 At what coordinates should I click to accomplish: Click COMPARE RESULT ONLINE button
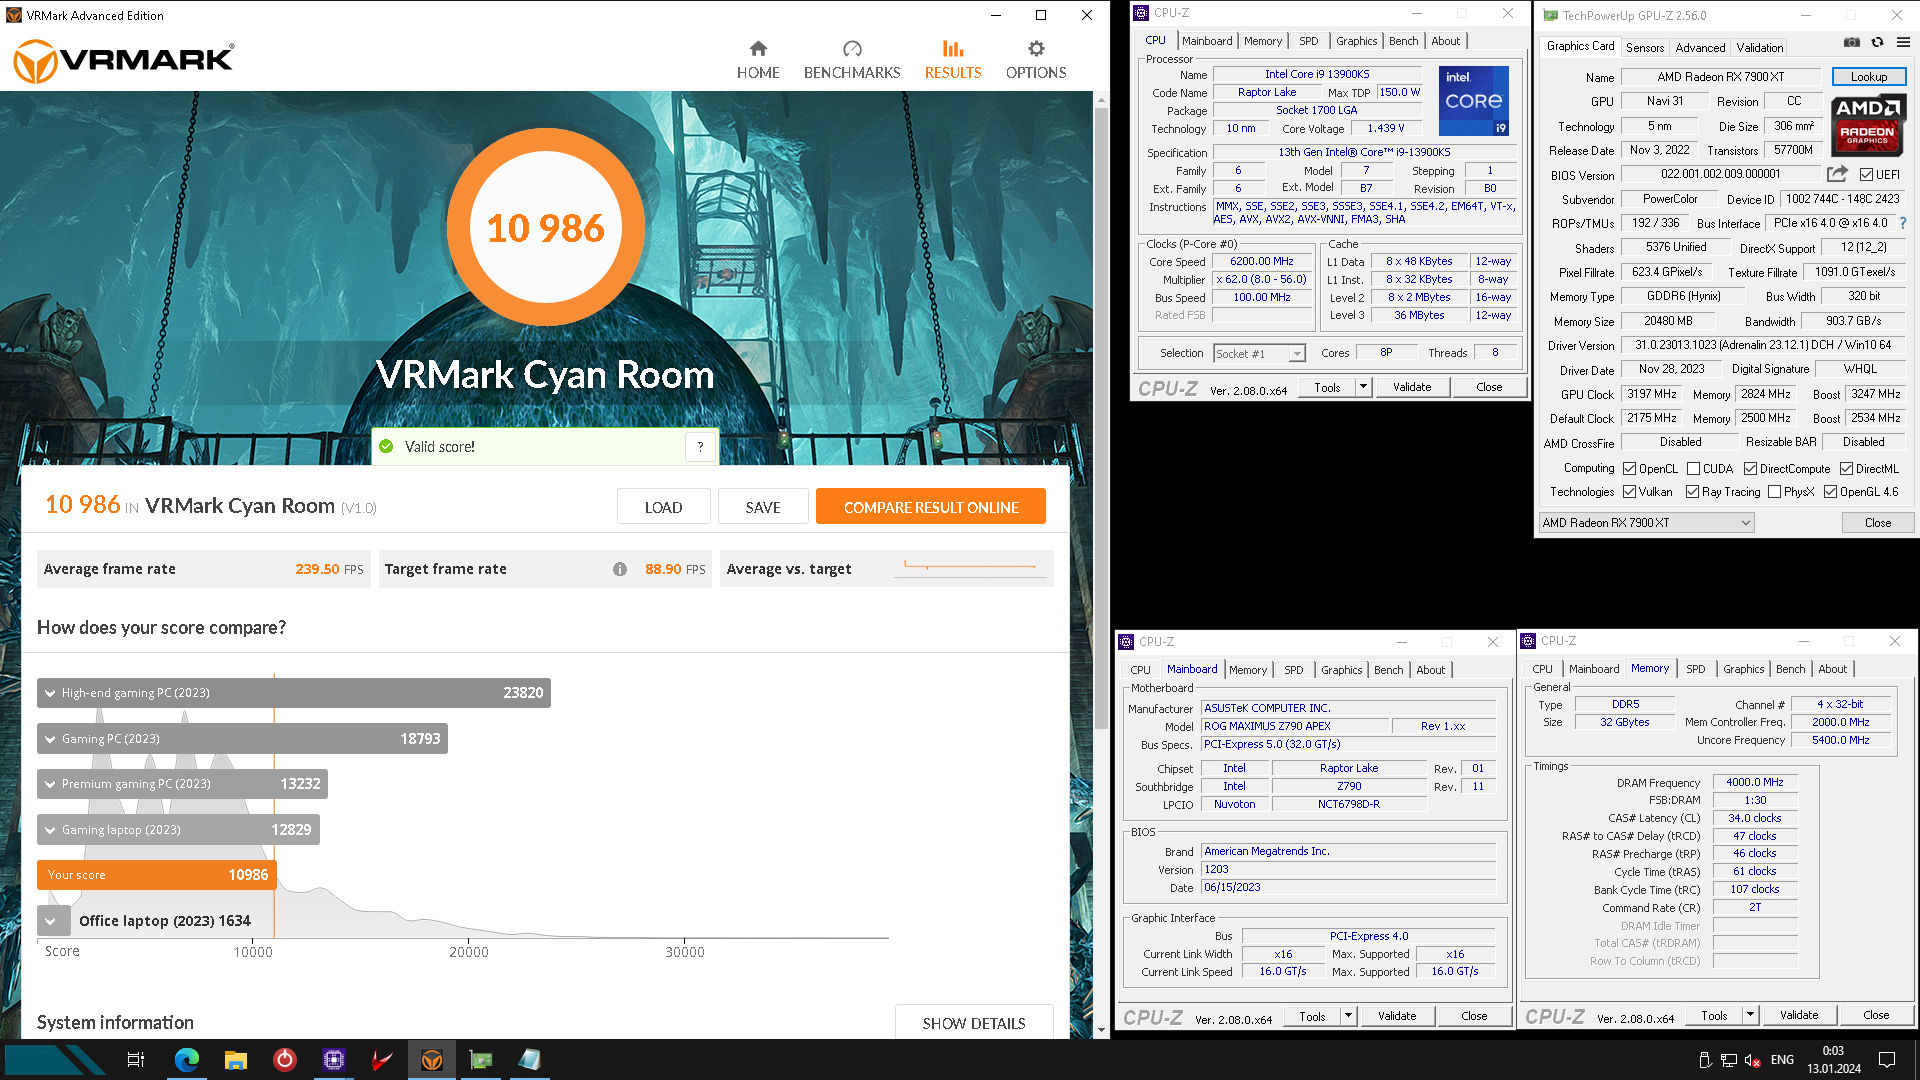click(931, 507)
